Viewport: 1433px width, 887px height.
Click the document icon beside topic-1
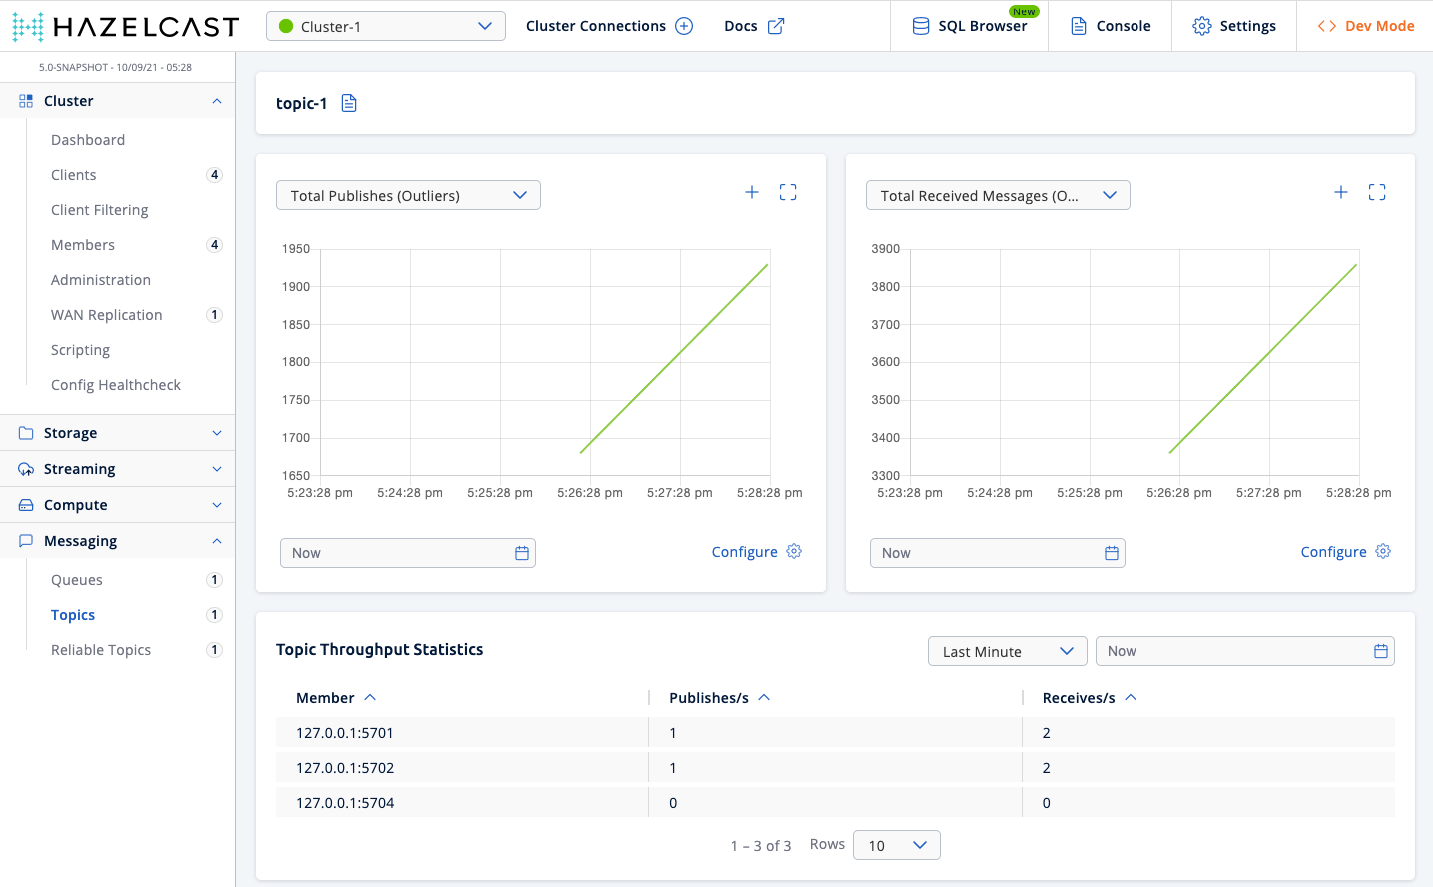point(348,102)
